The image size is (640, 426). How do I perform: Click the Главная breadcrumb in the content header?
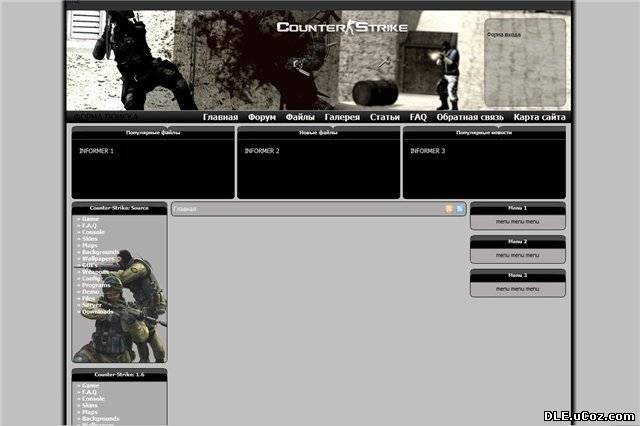(185, 209)
